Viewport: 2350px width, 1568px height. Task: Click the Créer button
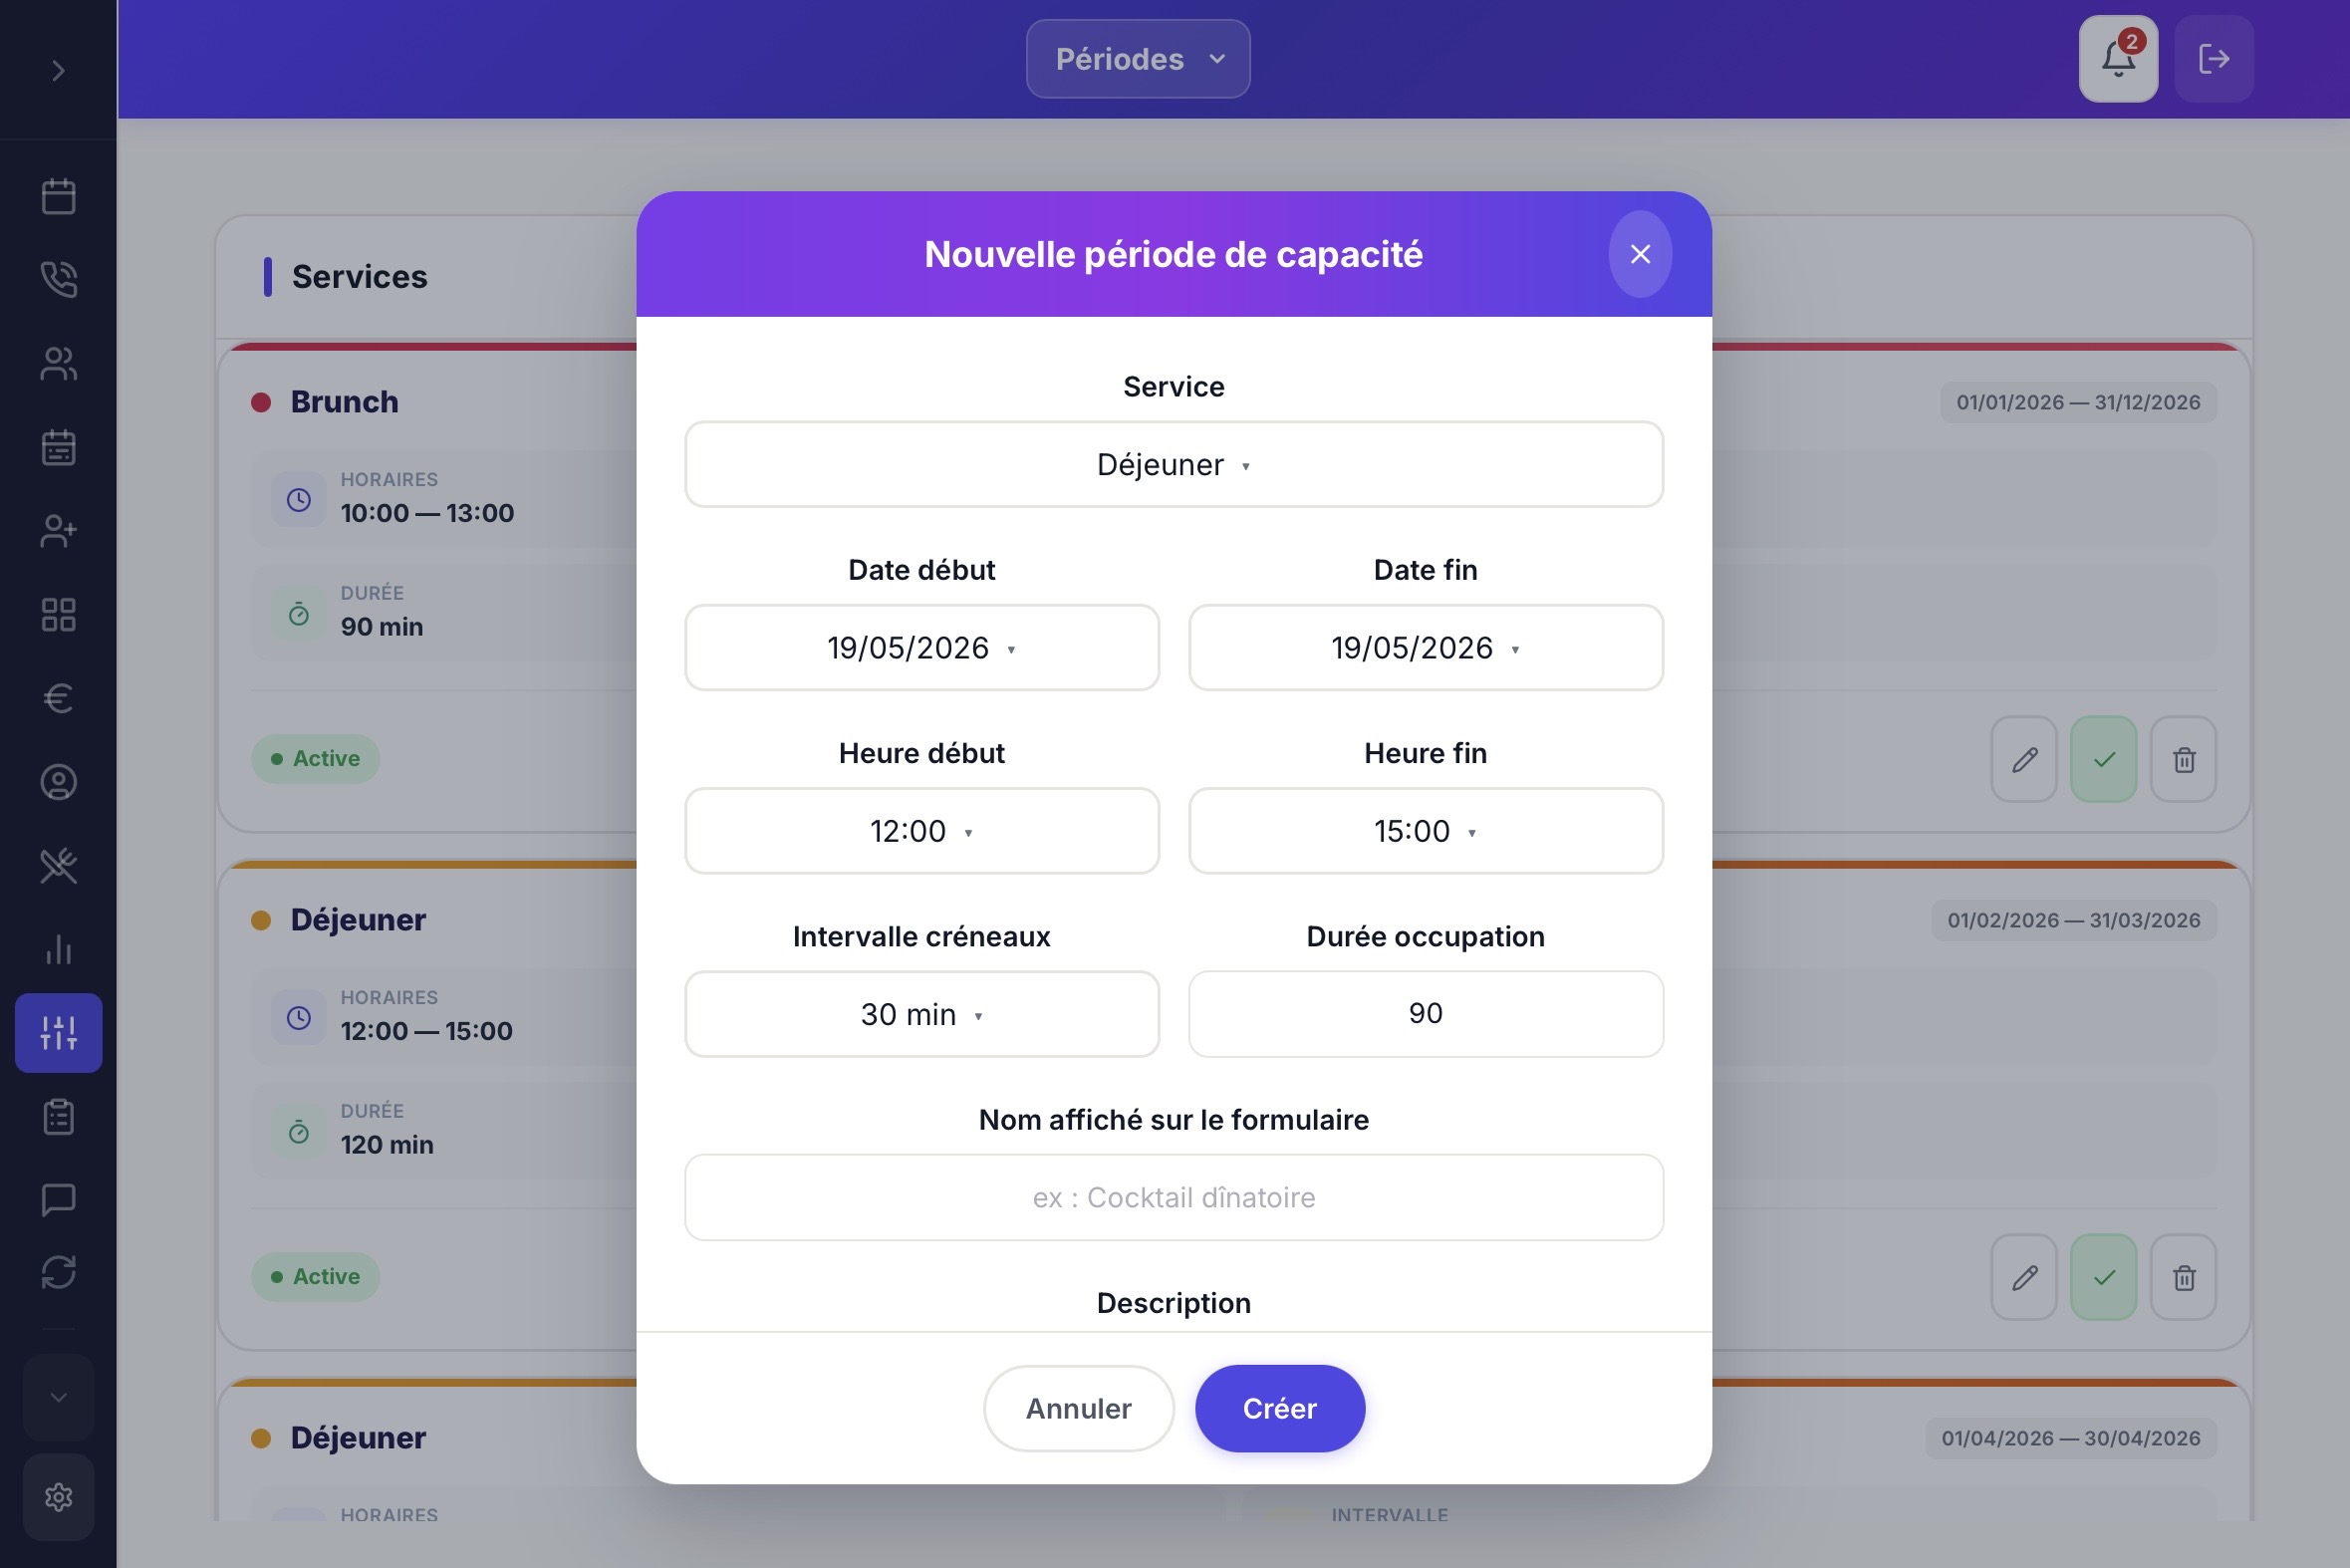(x=1280, y=1408)
